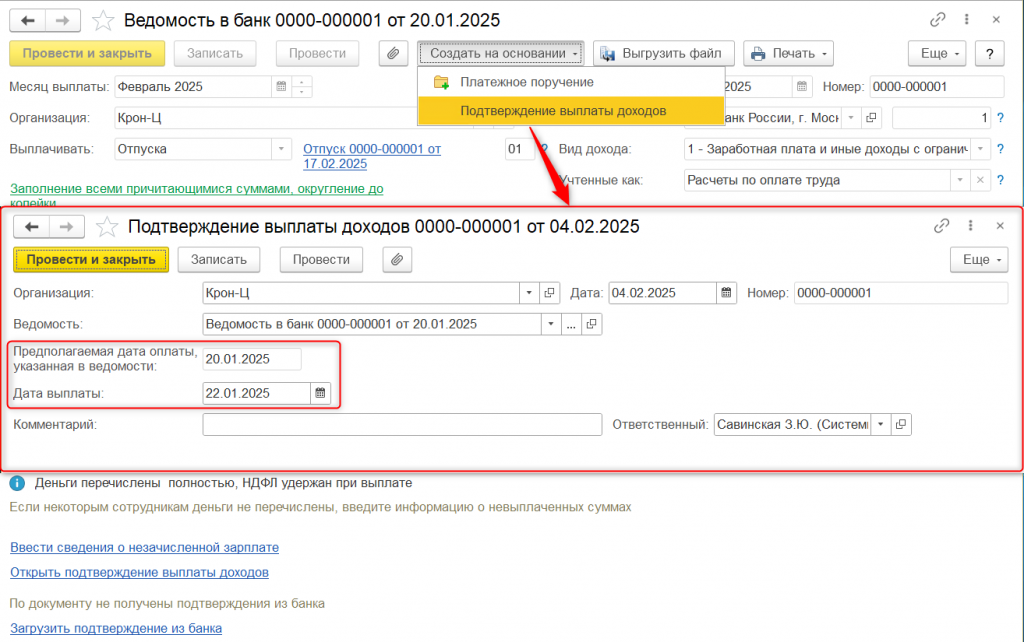Click Записать in Ведомость в банк toolbar
The width and height of the screenshot is (1024, 642).
coord(215,54)
